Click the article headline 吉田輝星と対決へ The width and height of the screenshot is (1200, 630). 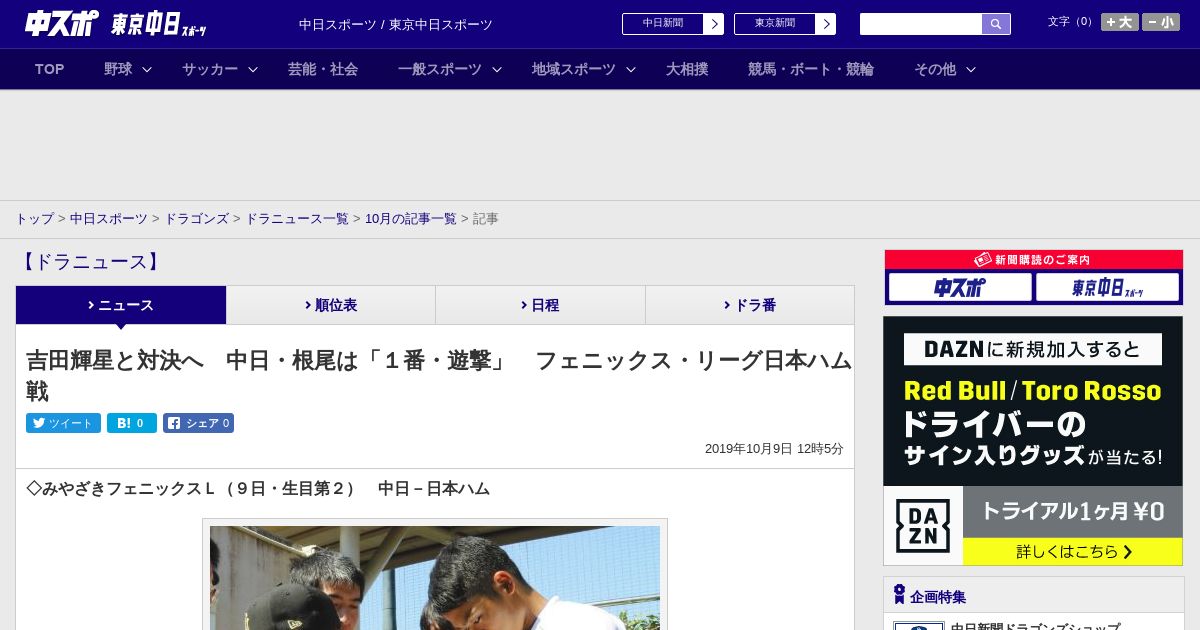pyautogui.click(x=439, y=375)
